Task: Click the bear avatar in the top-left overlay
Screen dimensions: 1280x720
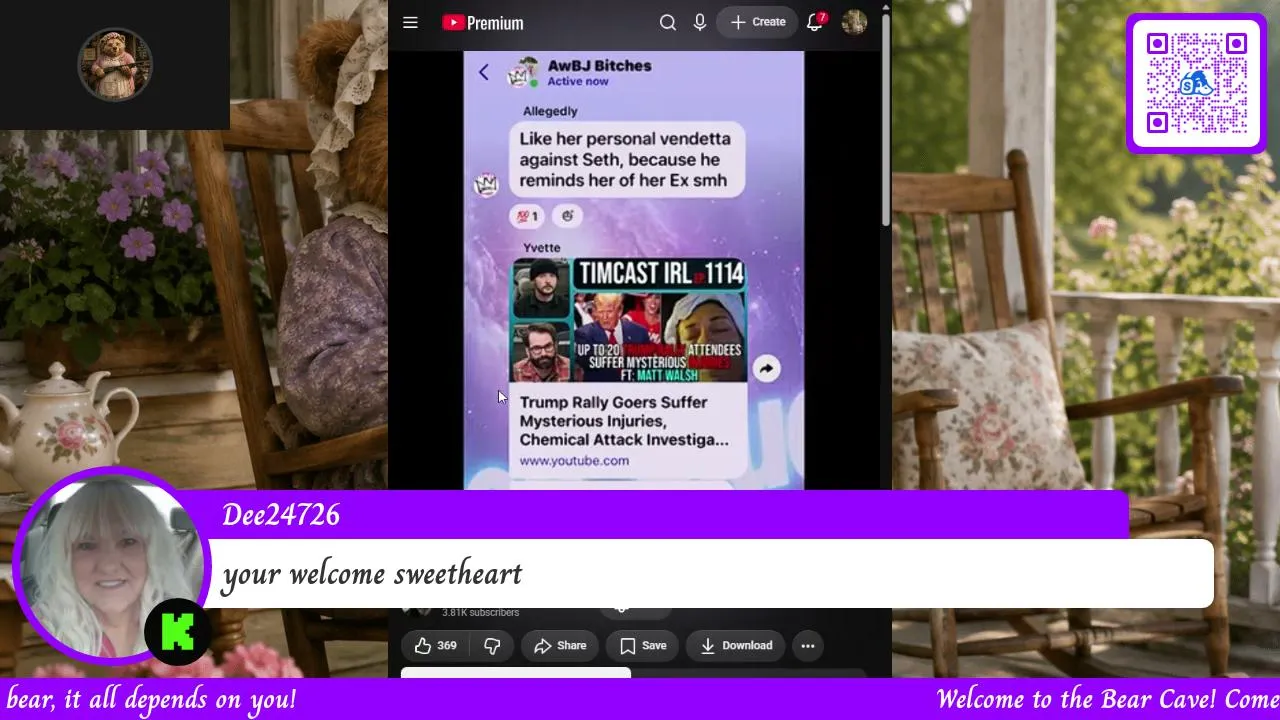Action: (115, 65)
